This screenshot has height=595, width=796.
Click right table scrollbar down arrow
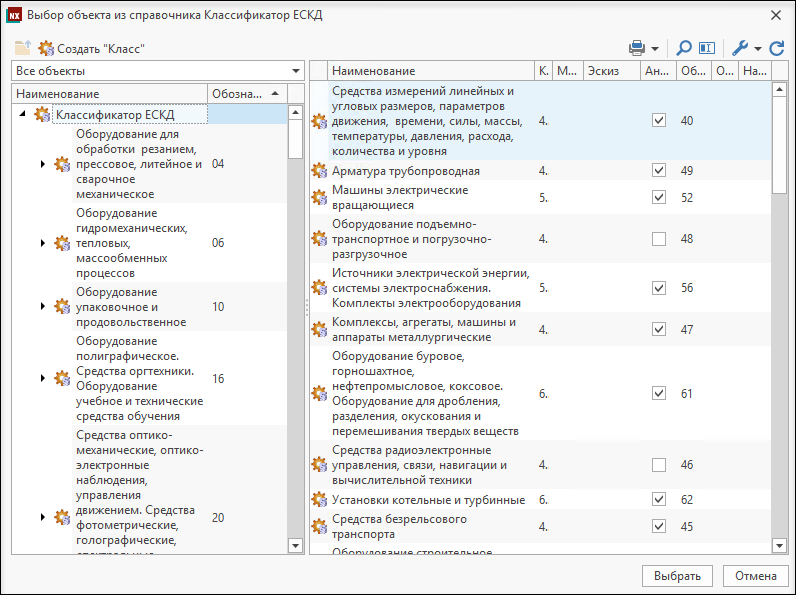pos(779,546)
